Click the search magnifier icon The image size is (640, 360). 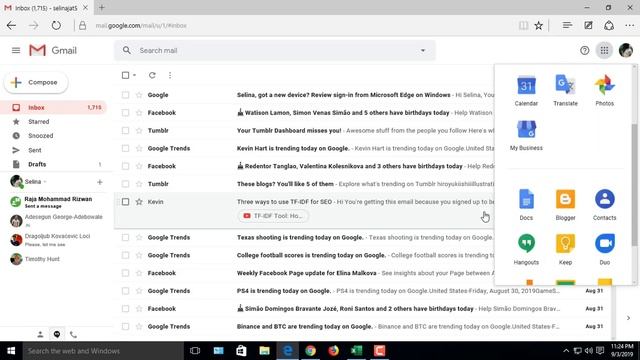click(x=127, y=50)
